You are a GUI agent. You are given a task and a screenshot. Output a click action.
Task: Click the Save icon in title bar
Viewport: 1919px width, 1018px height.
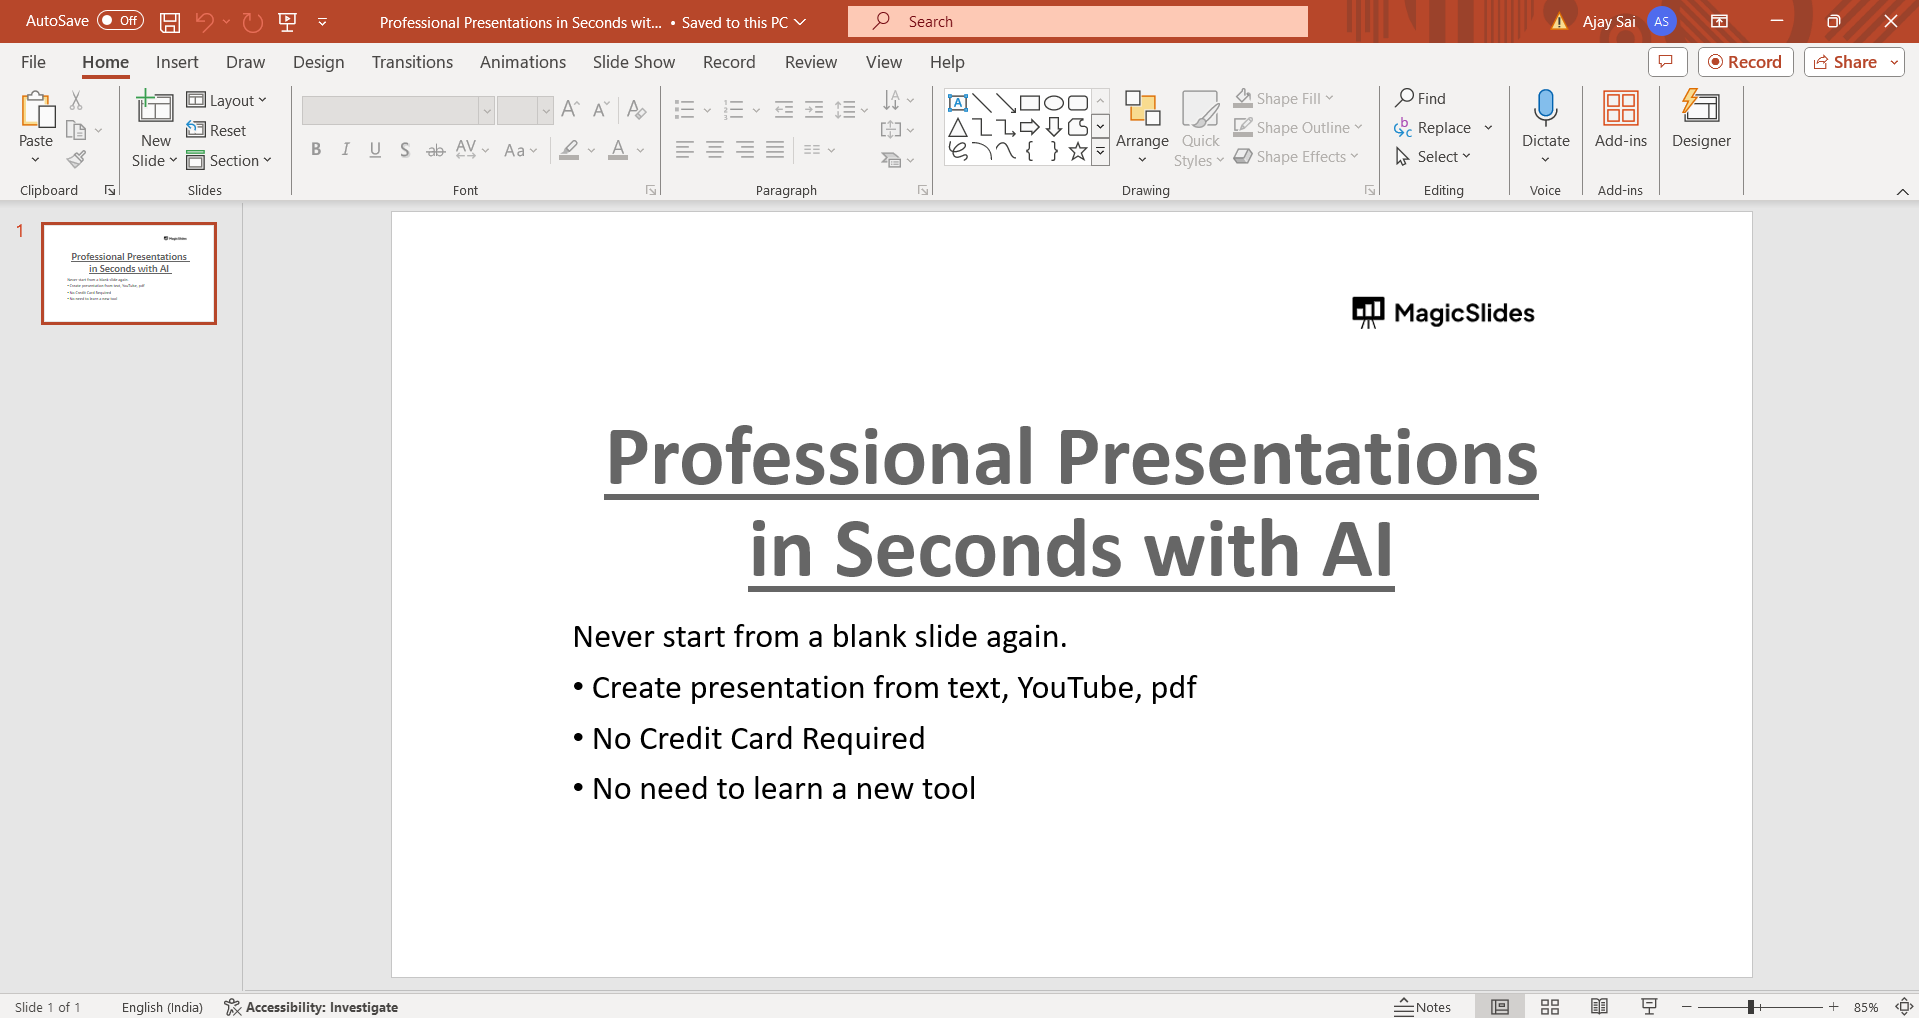(x=170, y=22)
